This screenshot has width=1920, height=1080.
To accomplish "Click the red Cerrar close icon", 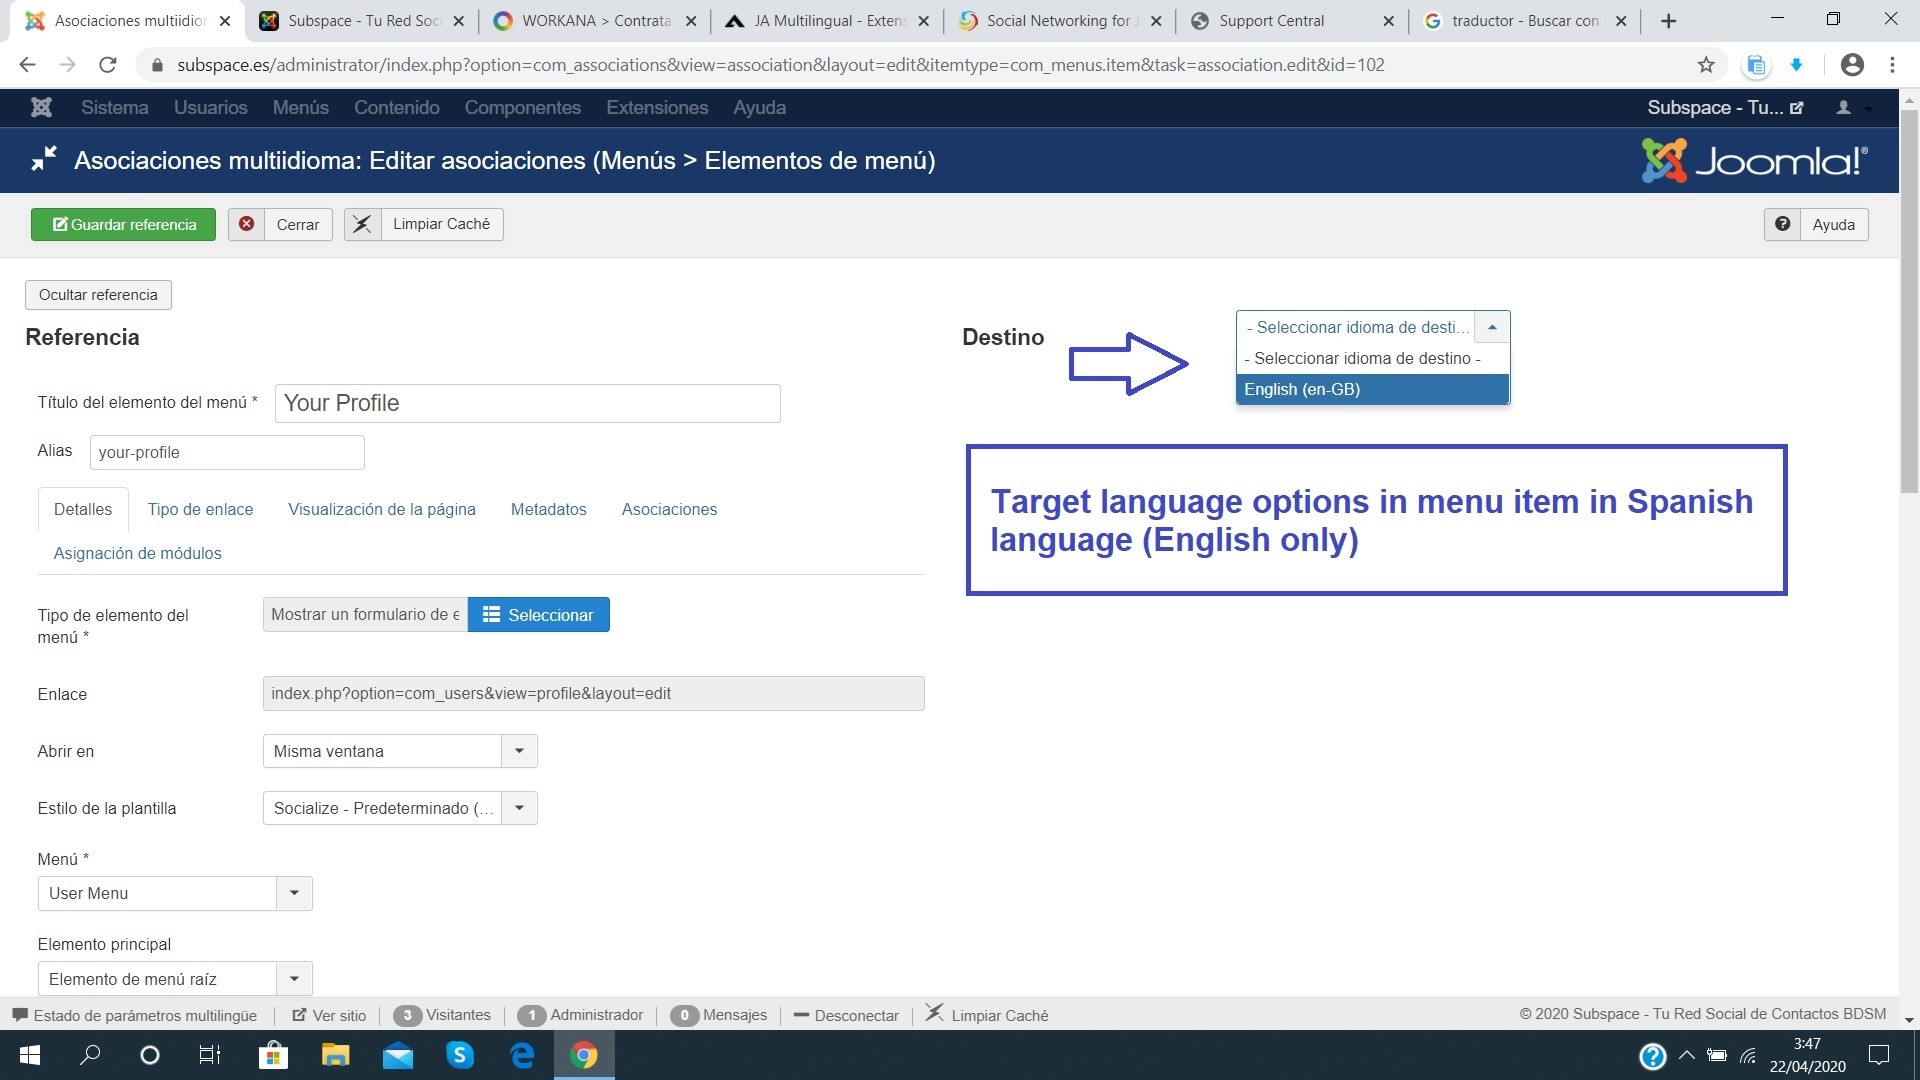I will point(246,224).
